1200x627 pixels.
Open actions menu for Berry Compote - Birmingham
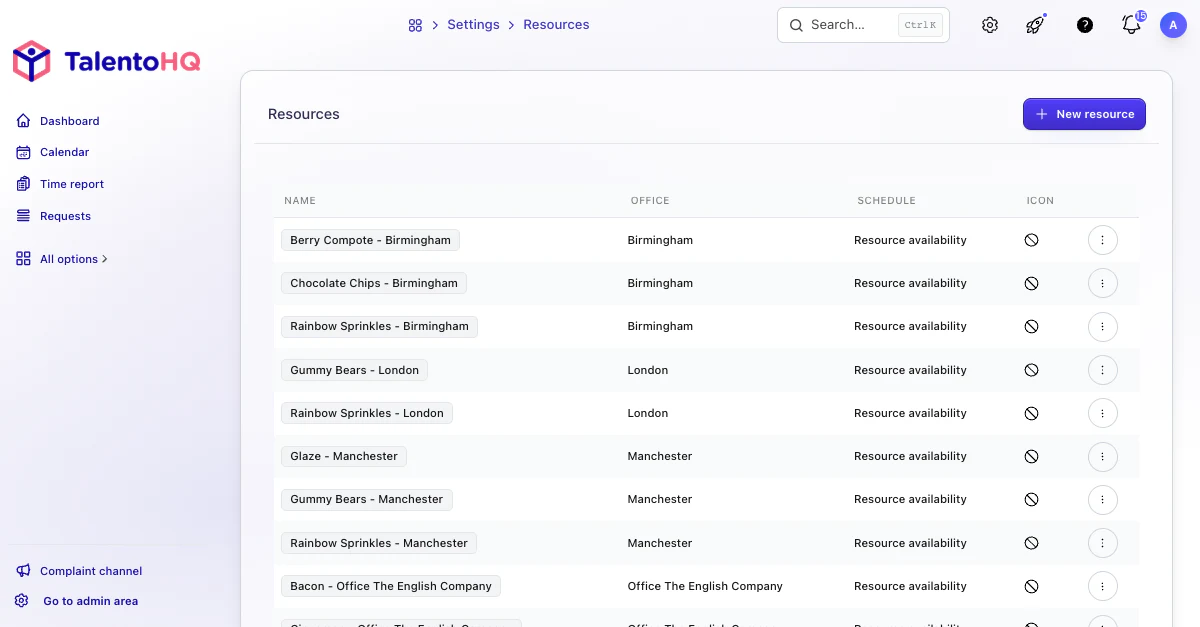click(1103, 240)
